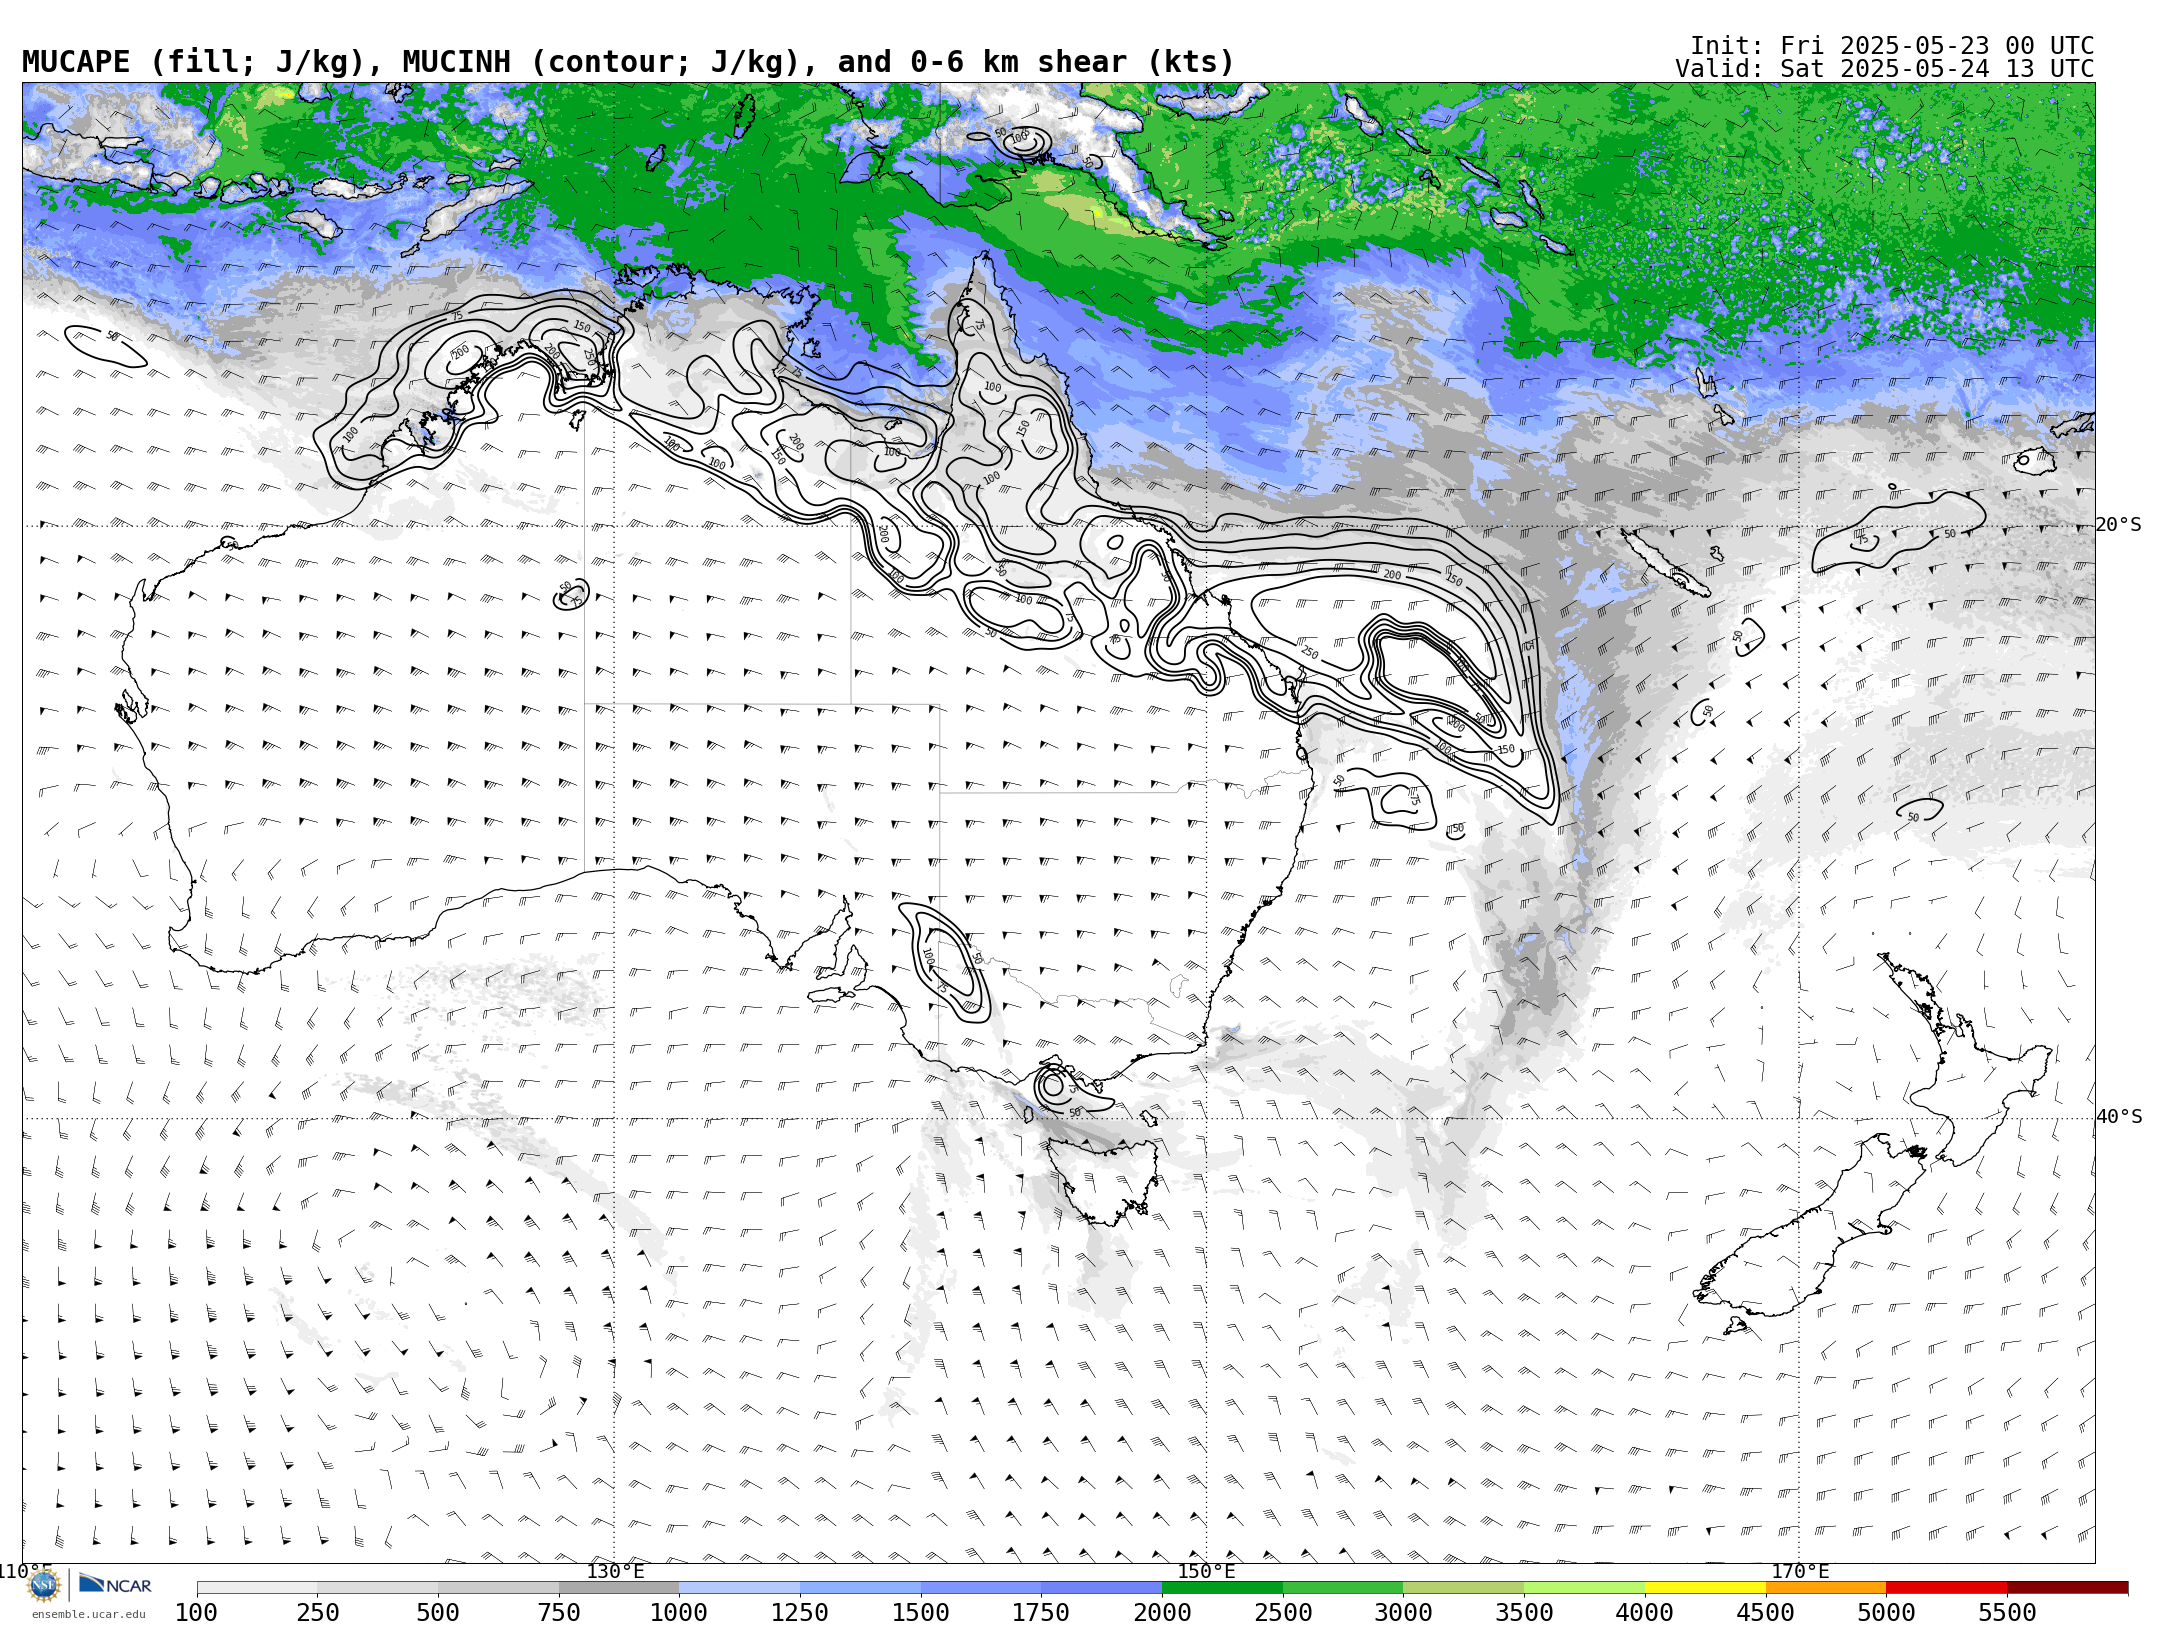The image size is (2160, 1626).
Task: Pick the lightest gray 100–250 colorbar swatch
Action: coord(257,1588)
